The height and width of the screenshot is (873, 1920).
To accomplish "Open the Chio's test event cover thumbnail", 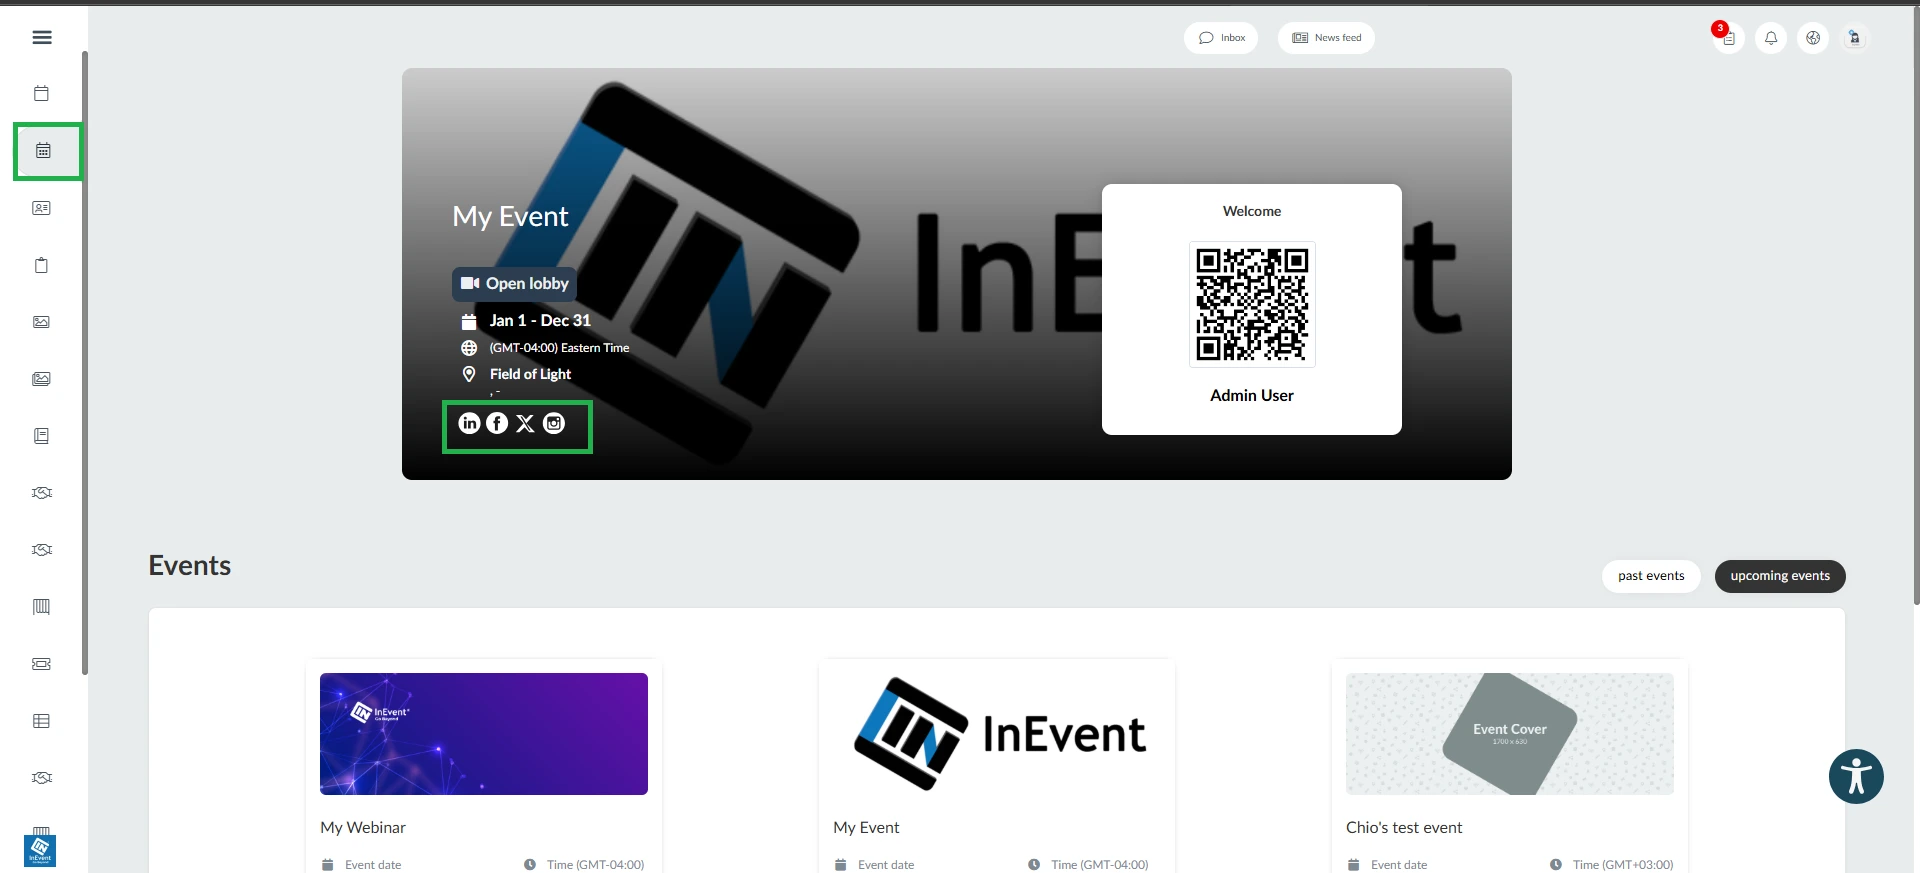I will [1510, 734].
